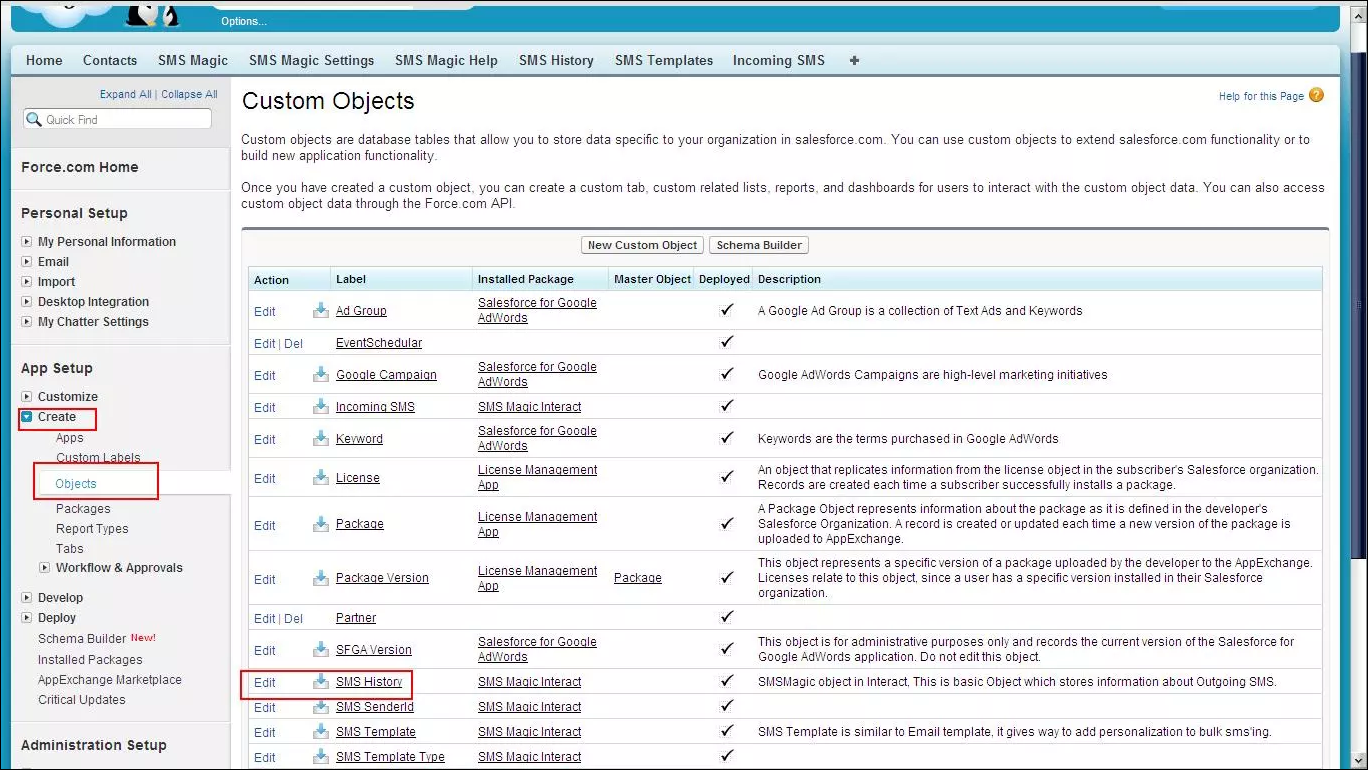1368x770 pixels.
Task: Expand the Develop node
Action: [27, 597]
